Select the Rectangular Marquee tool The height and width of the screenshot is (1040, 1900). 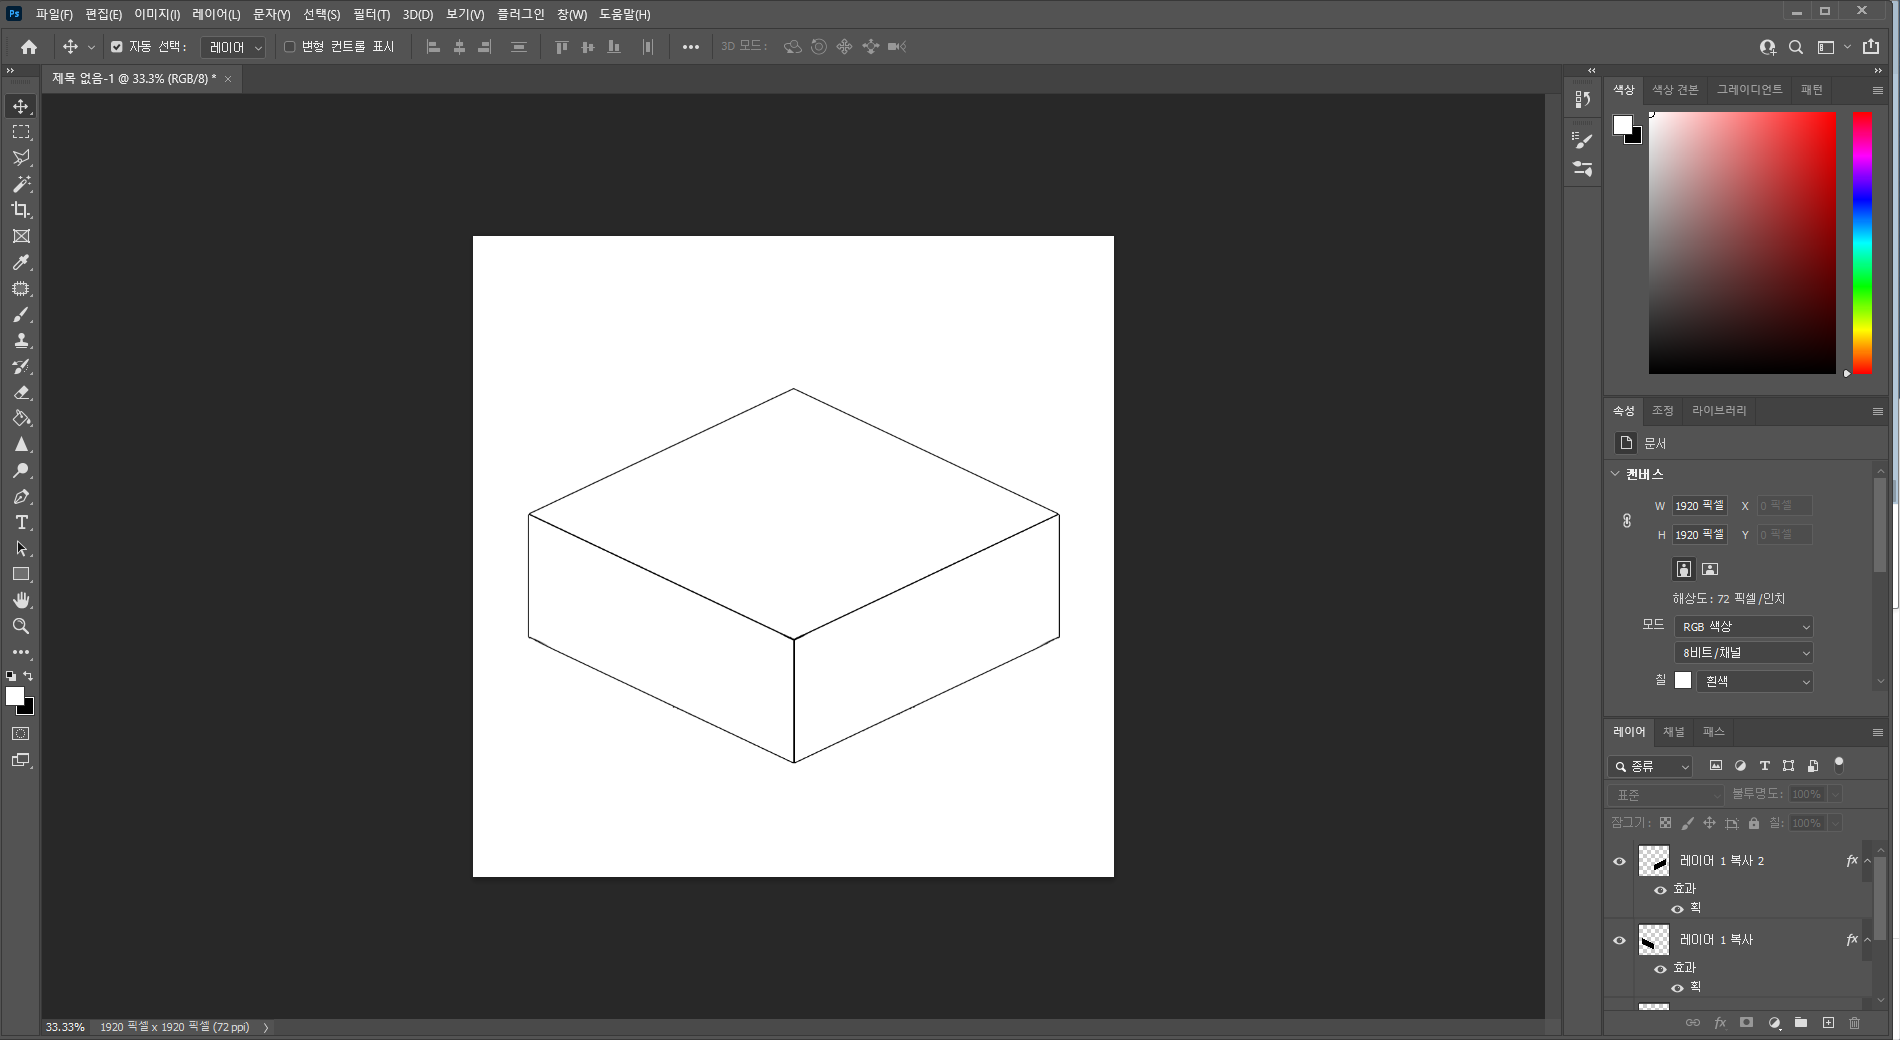tap(21, 132)
